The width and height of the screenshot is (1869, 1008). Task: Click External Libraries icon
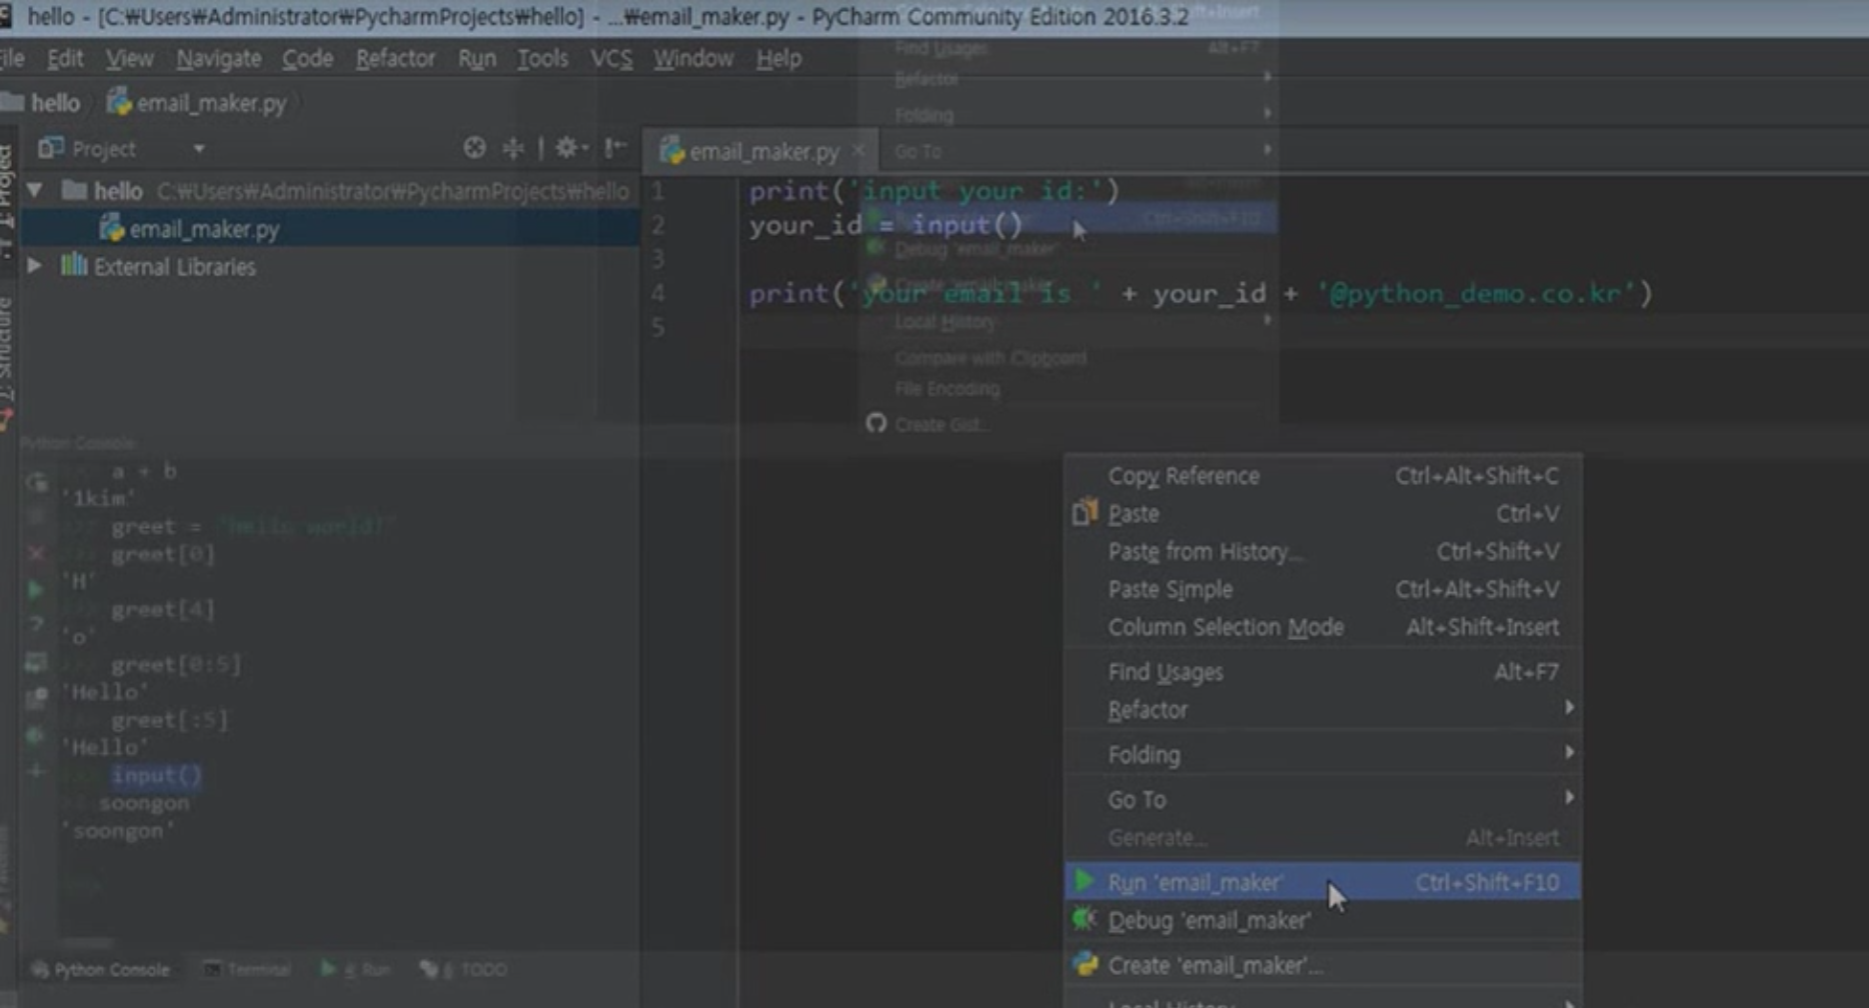point(74,265)
